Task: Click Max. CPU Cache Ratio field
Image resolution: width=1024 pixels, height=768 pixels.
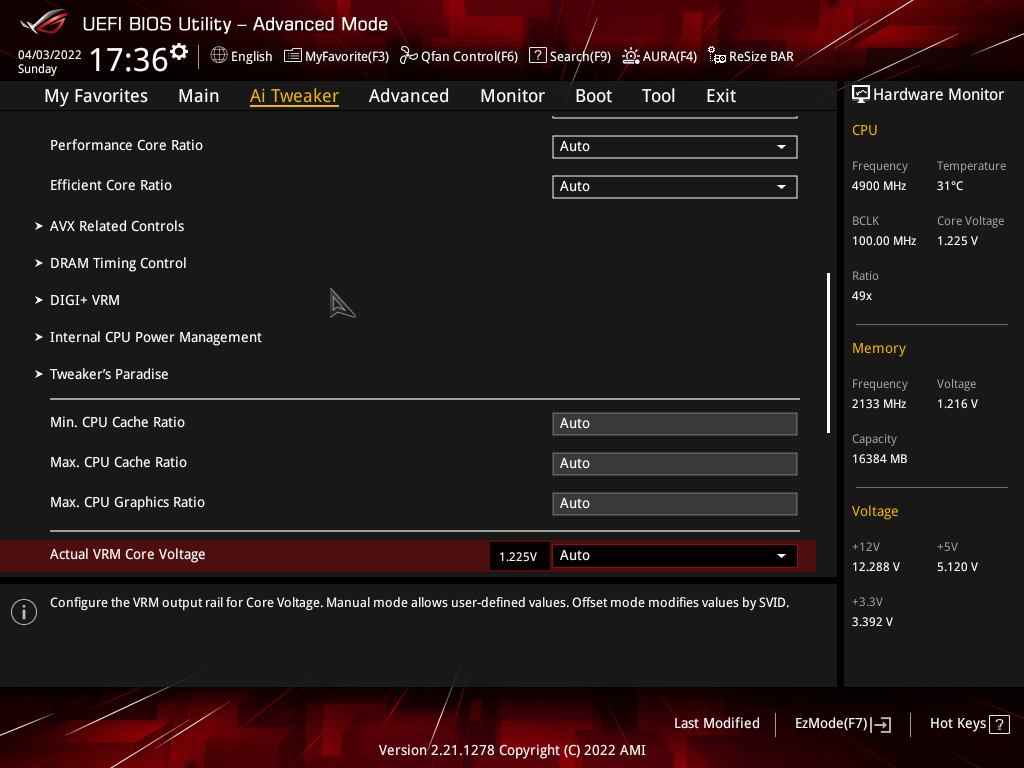Action: click(x=675, y=464)
